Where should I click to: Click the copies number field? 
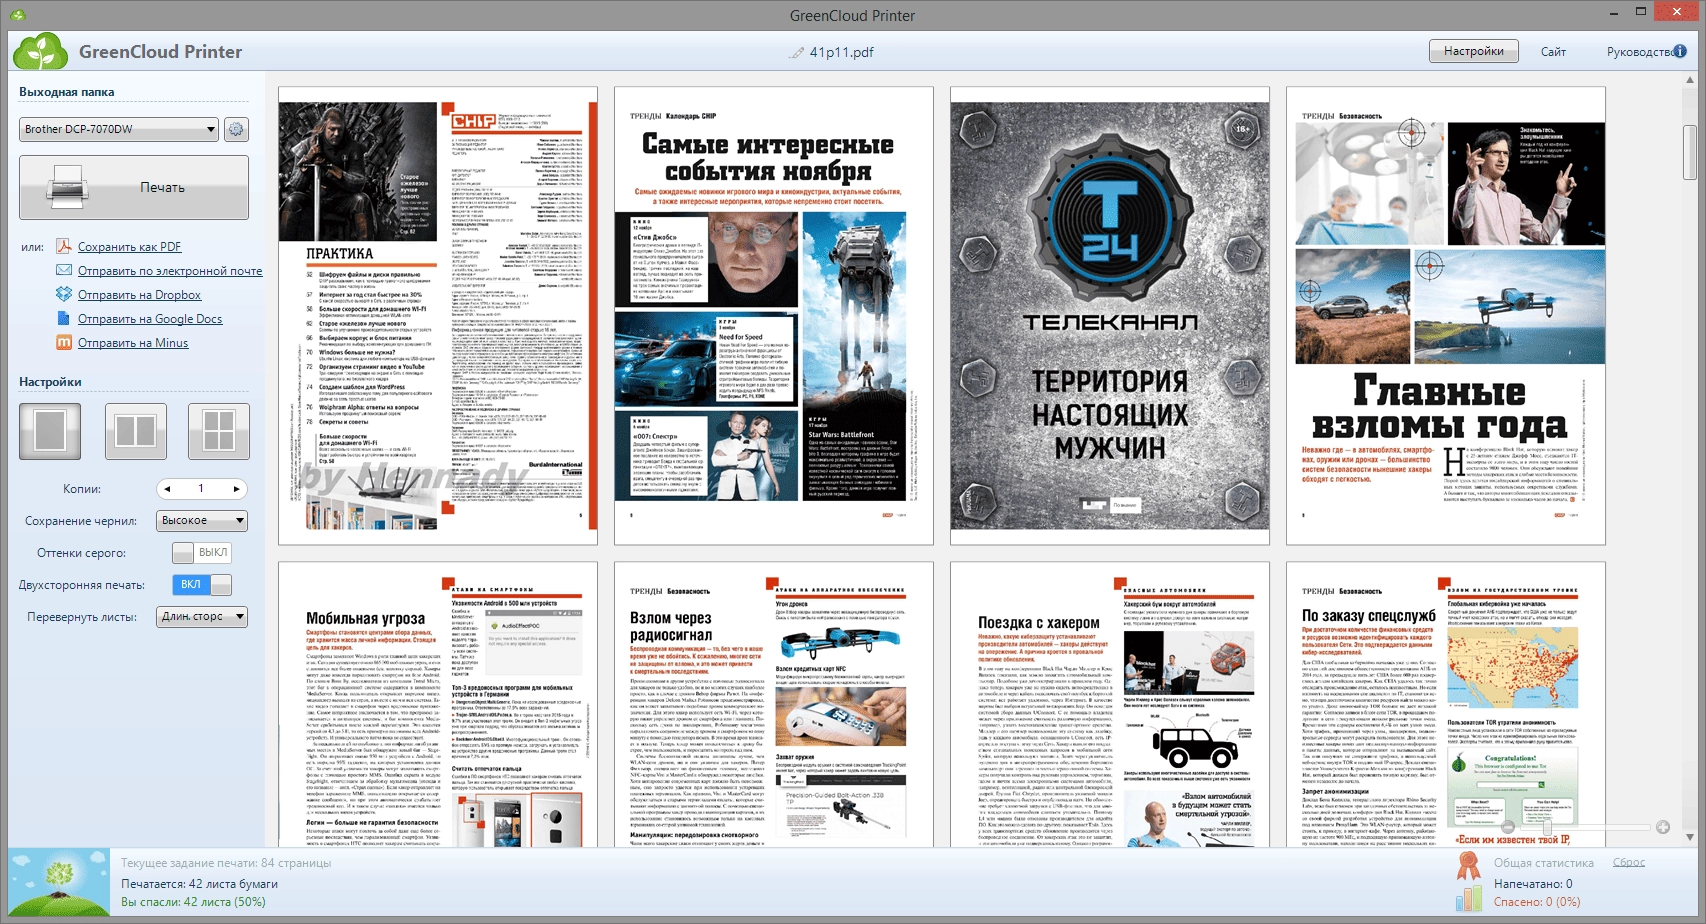point(201,489)
